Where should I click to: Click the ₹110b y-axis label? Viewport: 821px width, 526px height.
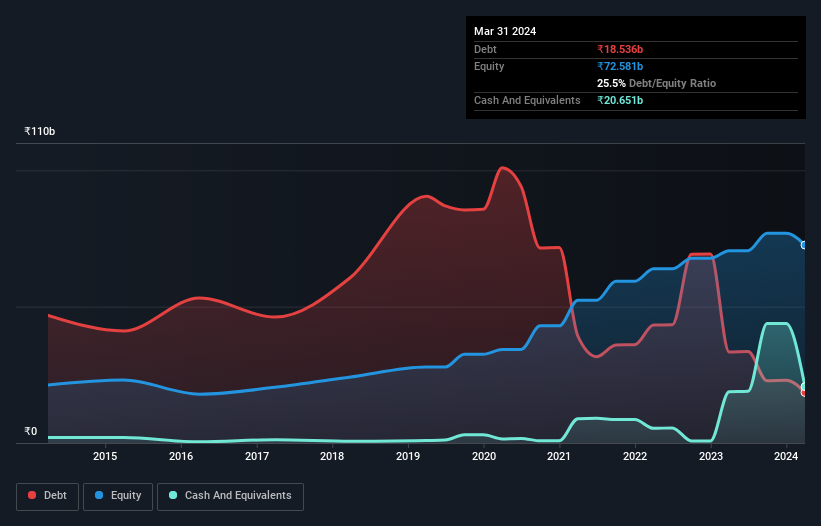(x=39, y=131)
